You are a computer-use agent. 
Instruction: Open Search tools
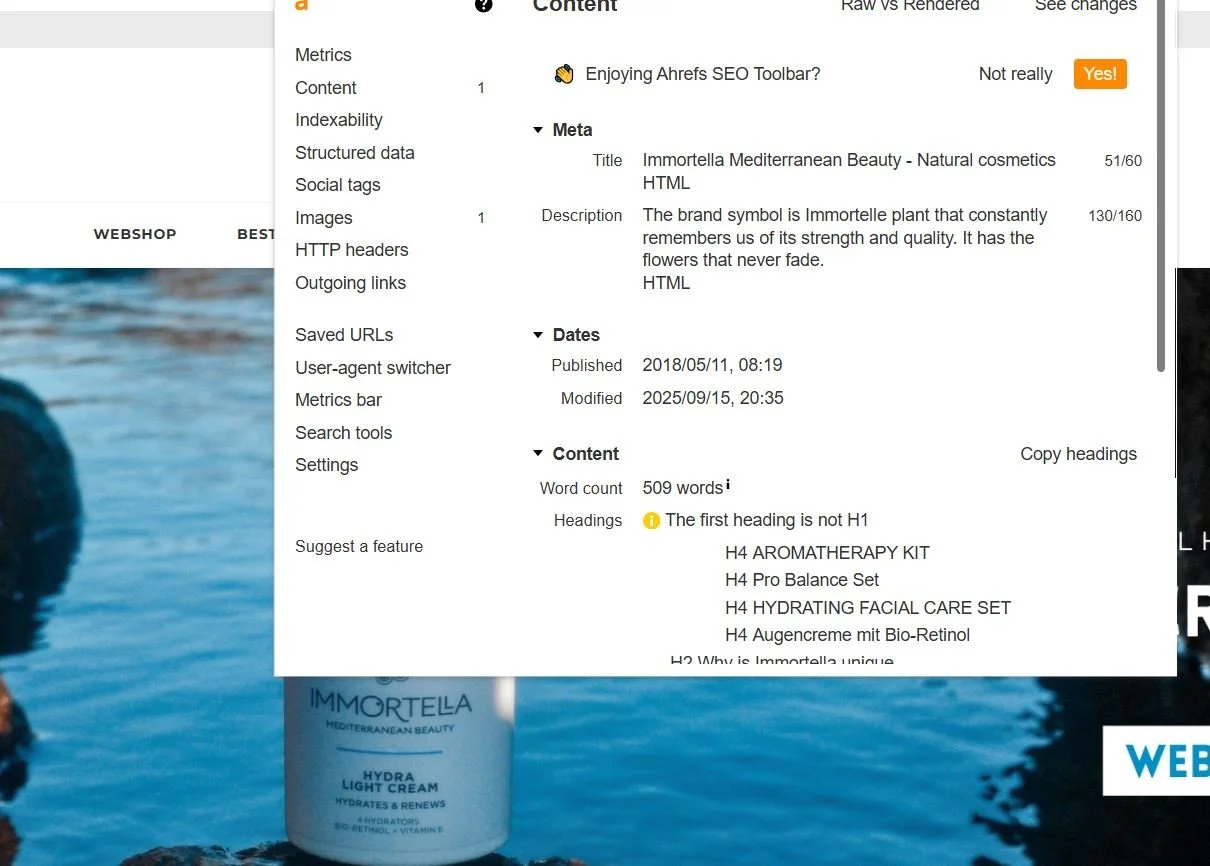[x=344, y=433]
